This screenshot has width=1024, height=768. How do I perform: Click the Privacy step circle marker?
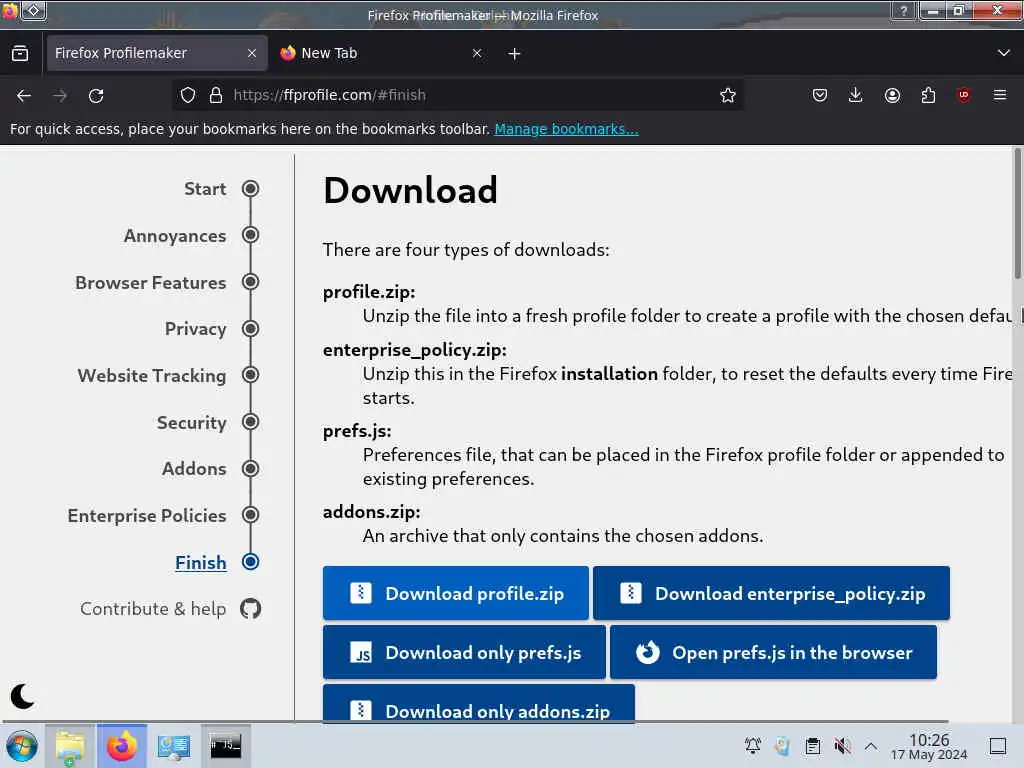pos(250,328)
